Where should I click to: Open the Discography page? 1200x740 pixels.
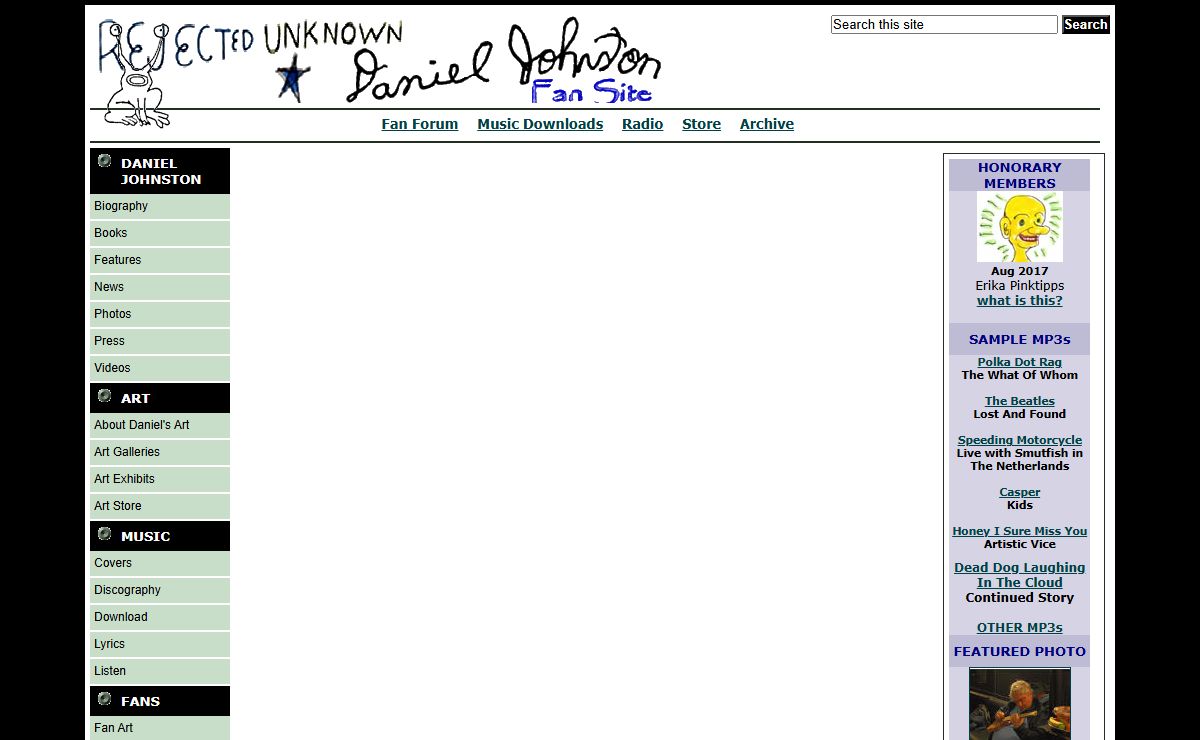click(x=160, y=590)
